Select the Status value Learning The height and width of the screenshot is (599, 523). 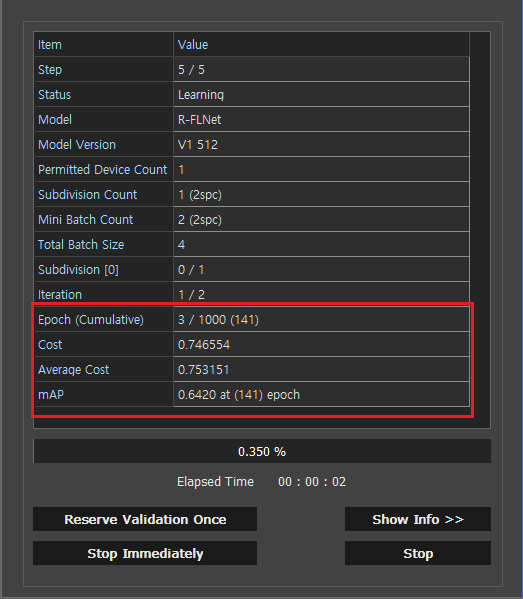coord(321,94)
